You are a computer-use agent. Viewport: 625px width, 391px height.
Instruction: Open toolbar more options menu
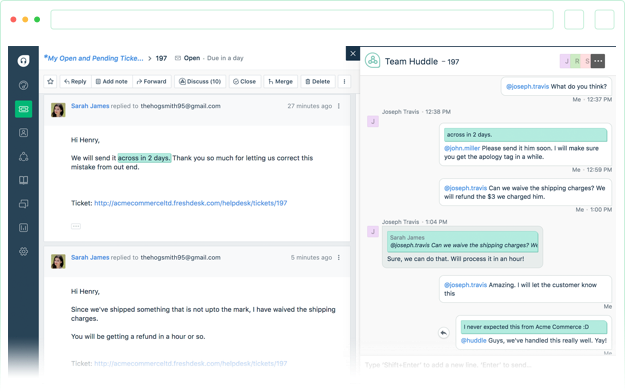pyautogui.click(x=344, y=81)
